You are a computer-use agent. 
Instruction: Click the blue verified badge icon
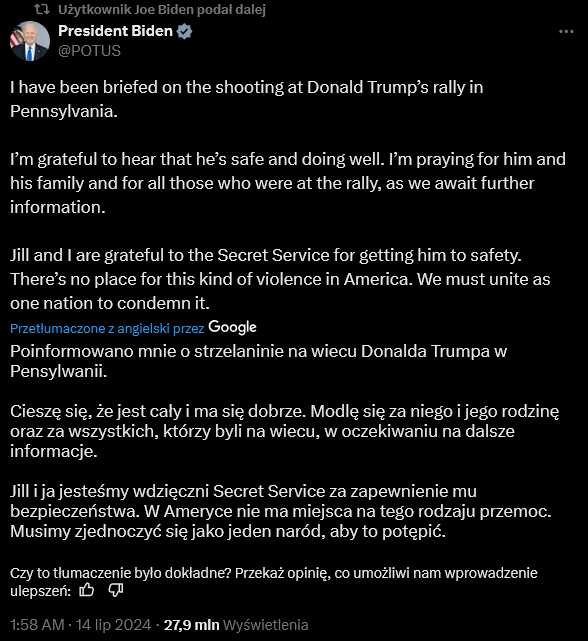184,31
